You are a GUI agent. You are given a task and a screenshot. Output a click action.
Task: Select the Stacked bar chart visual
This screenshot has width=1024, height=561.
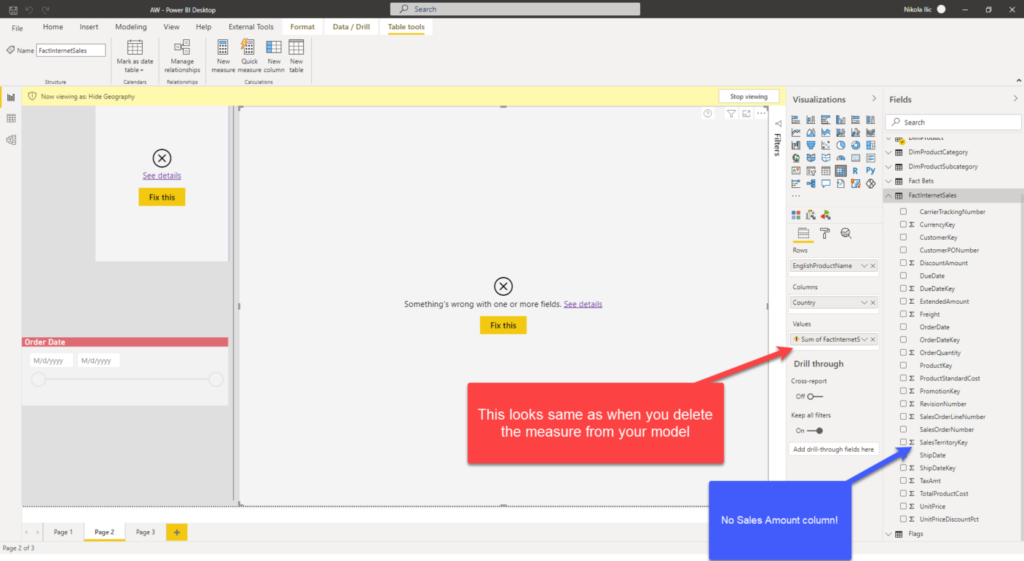[x=795, y=120]
